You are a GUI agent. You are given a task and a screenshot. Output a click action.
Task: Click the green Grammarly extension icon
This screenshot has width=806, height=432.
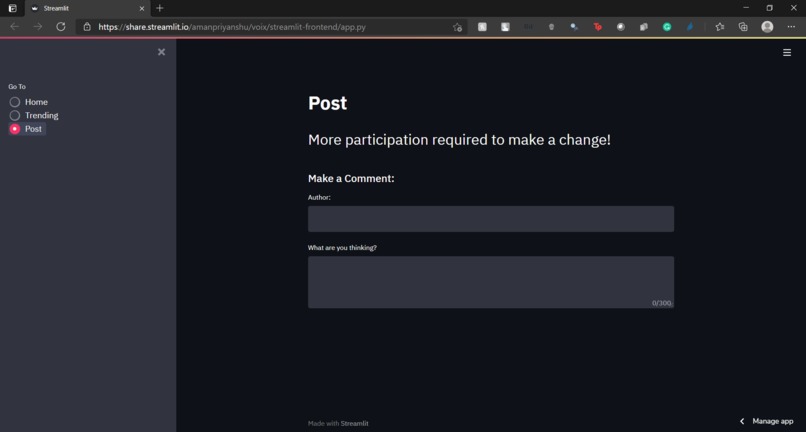(667, 27)
